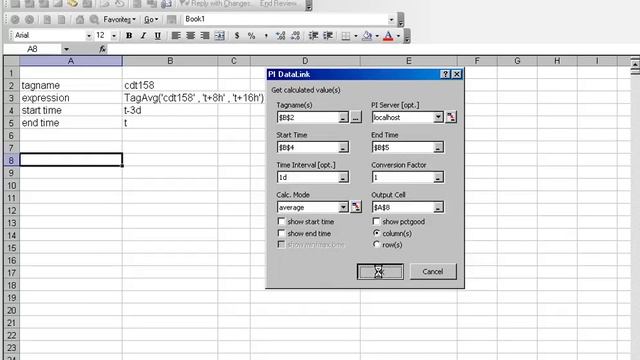The image size is (640, 360).
Task: Toggle Underline formatting in toolbar
Action: click(x=158, y=36)
